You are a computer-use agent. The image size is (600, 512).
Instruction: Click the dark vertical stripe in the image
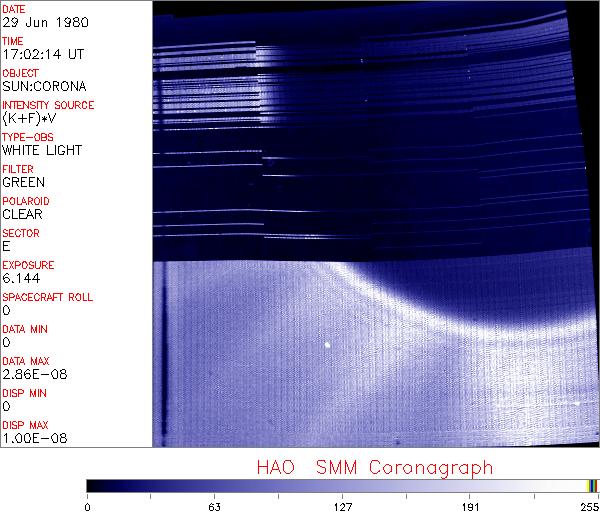[162, 350]
